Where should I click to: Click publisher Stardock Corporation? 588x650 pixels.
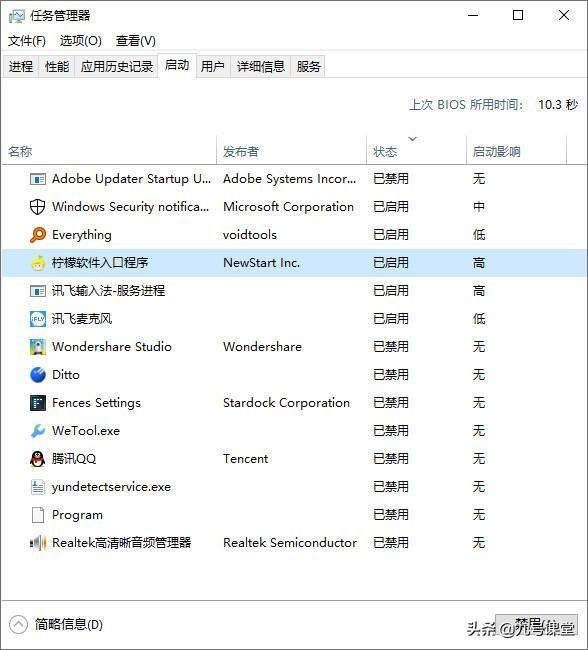286,403
